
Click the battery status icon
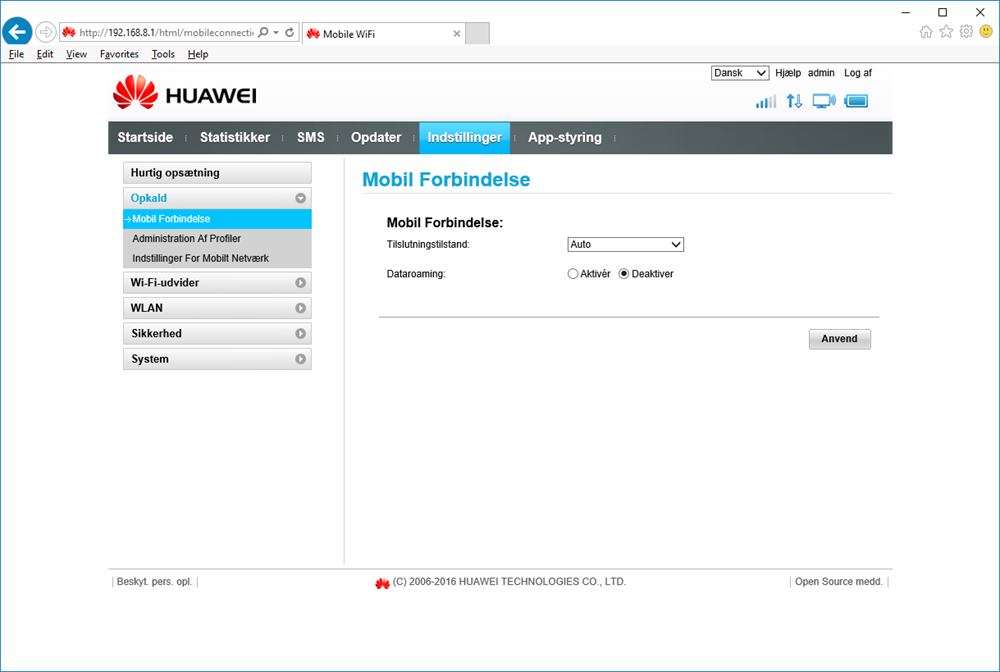tap(857, 101)
